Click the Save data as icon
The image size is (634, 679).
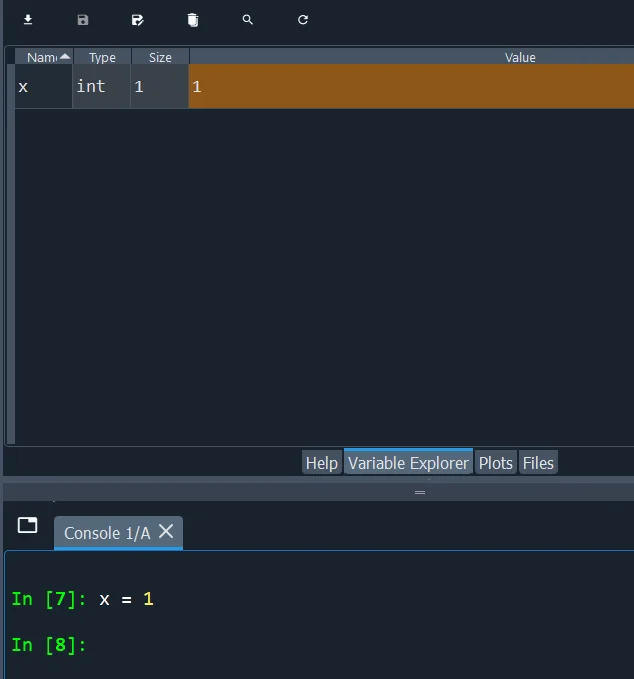[x=138, y=20]
